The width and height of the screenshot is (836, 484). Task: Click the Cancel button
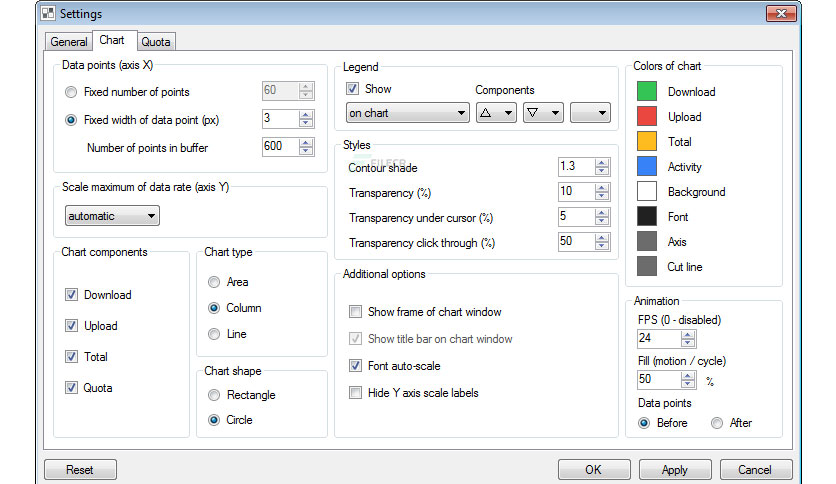click(x=756, y=470)
